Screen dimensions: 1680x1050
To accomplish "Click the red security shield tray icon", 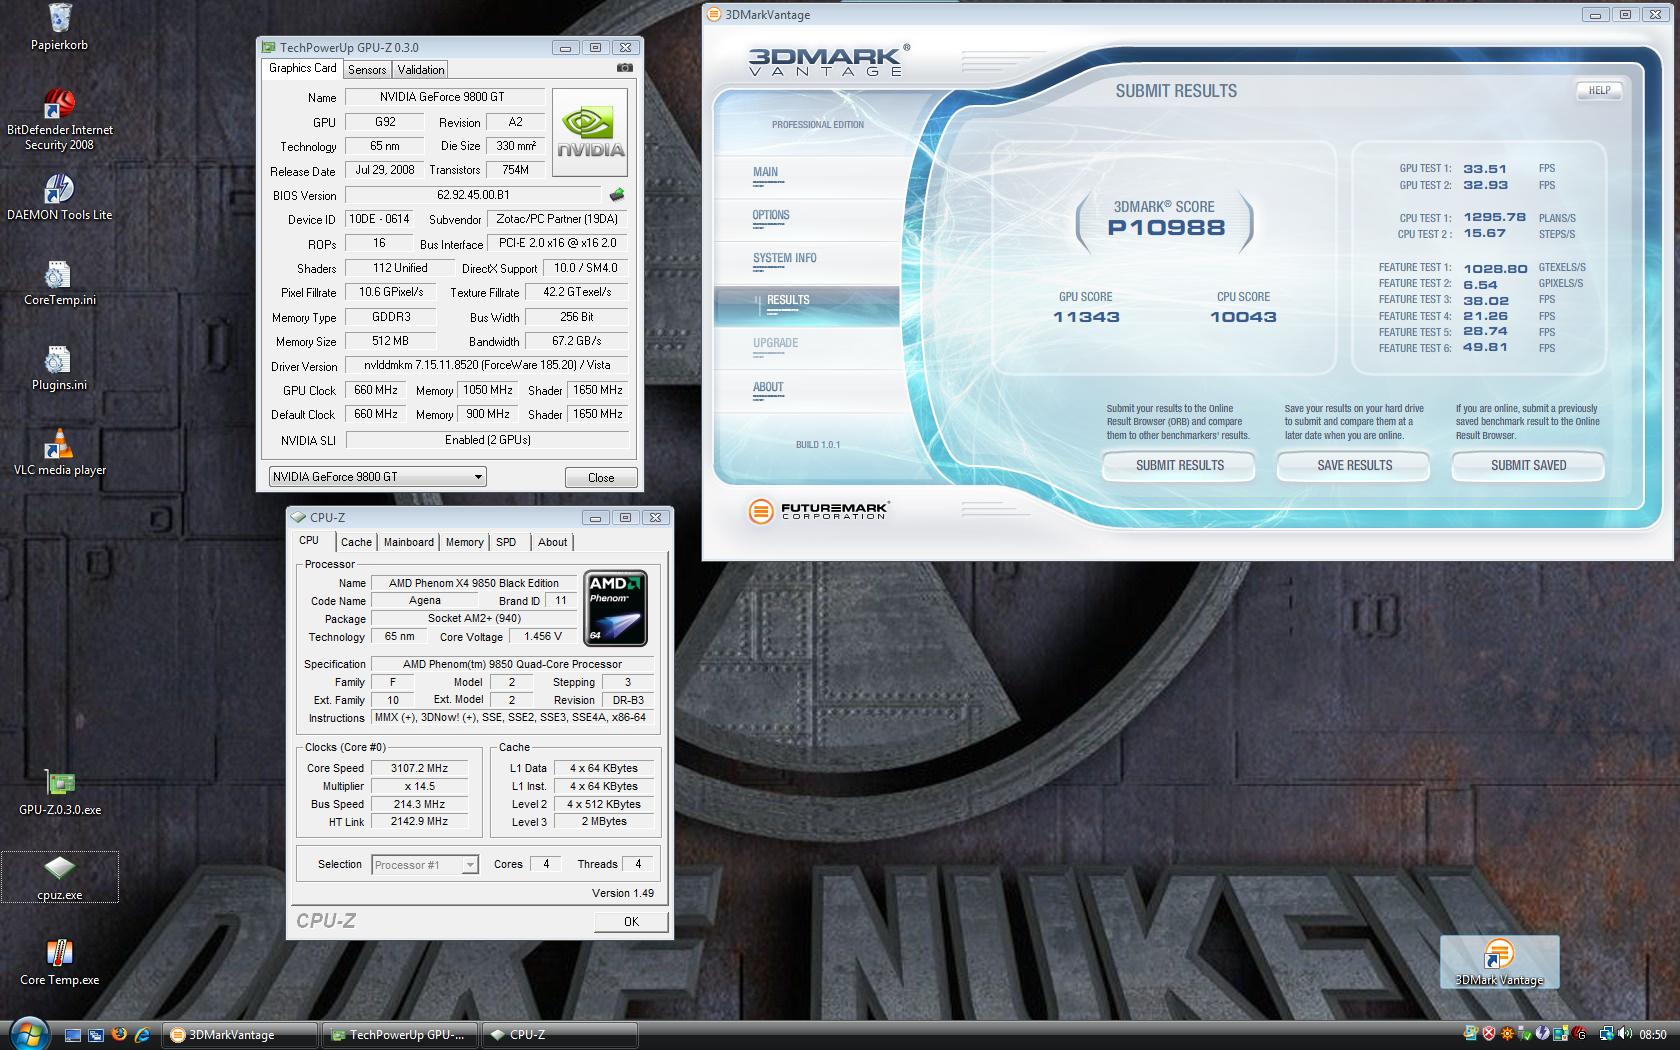I will (1489, 1033).
